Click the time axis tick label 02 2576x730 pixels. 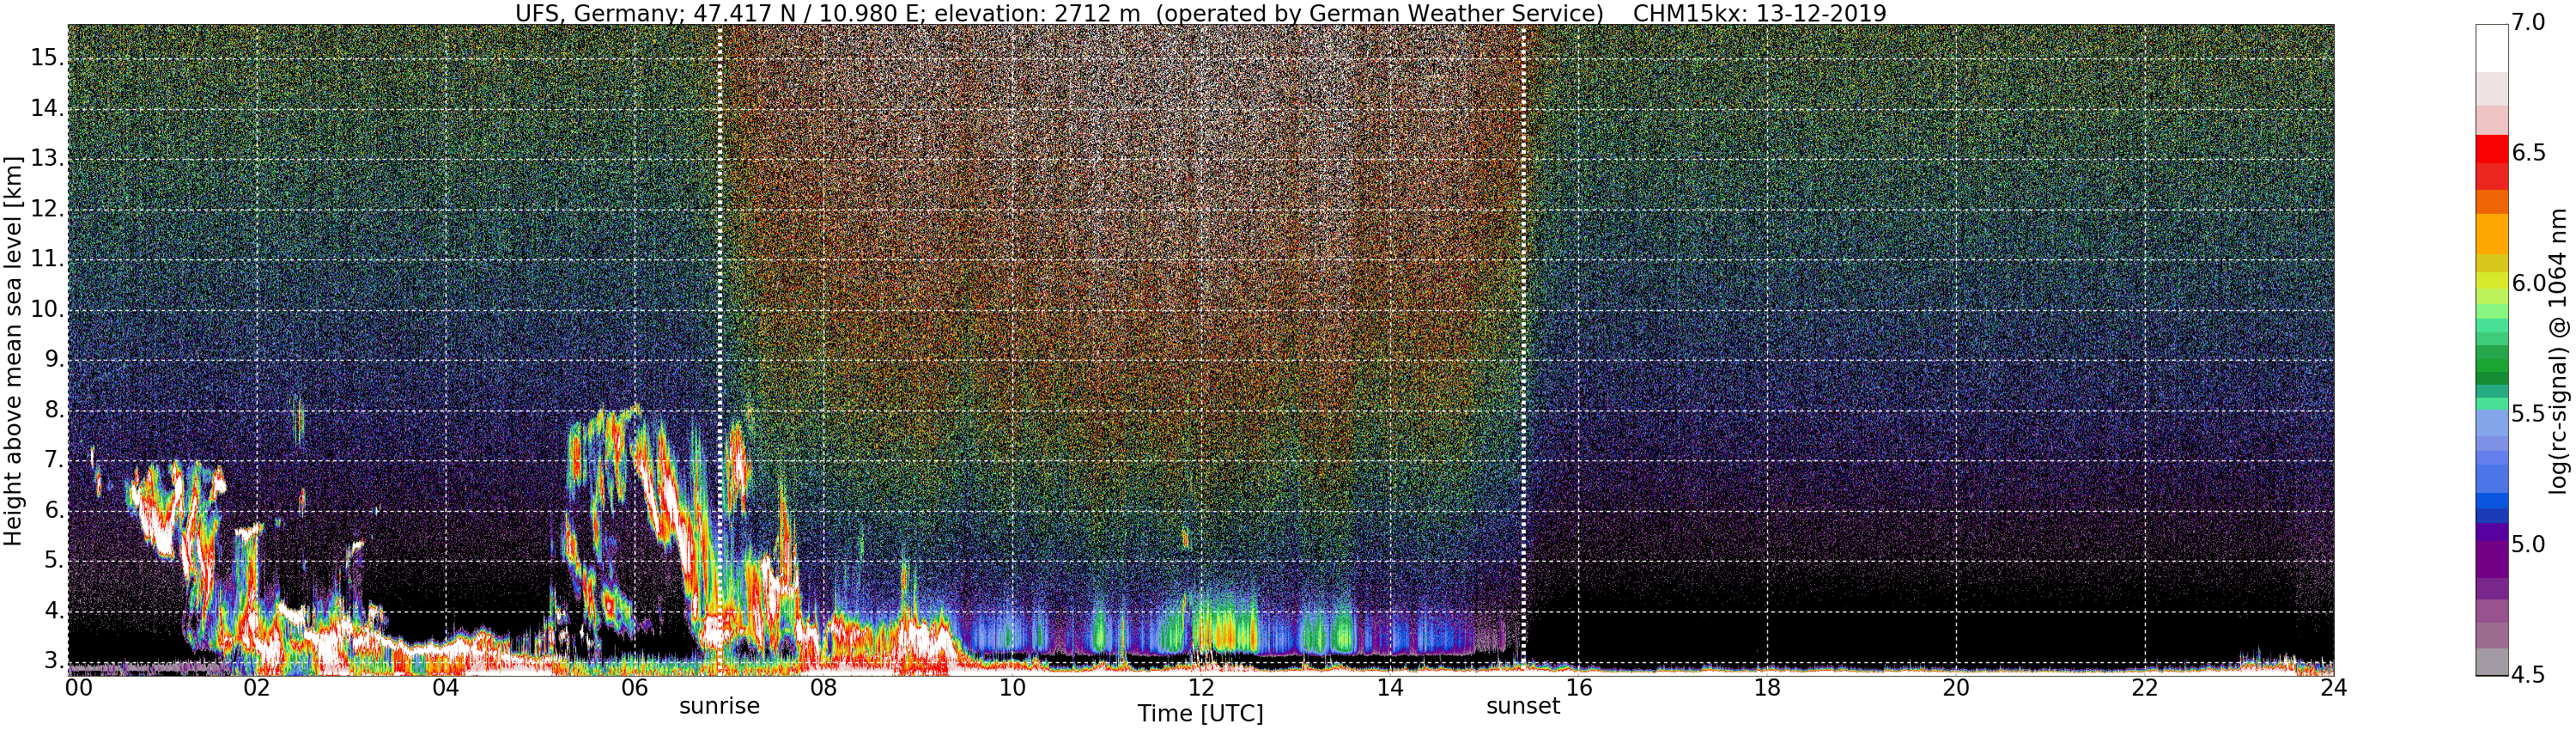(x=257, y=688)
